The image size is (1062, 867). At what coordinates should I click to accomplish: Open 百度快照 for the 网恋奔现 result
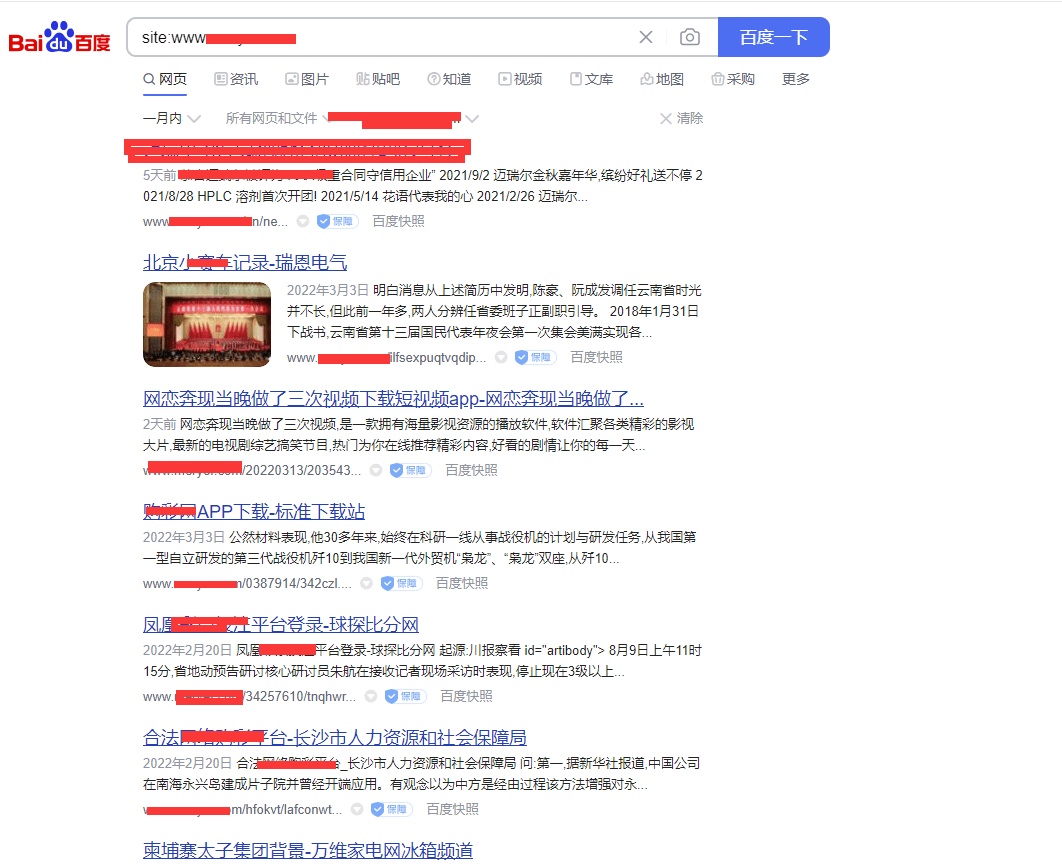click(471, 470)
